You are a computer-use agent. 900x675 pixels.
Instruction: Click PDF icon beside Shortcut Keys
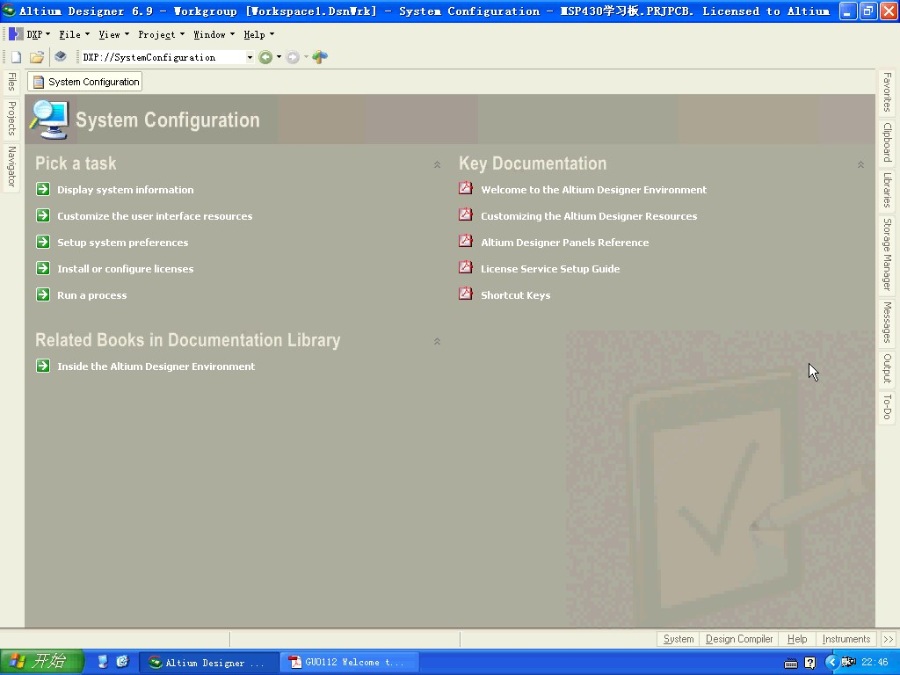point(465,294)
